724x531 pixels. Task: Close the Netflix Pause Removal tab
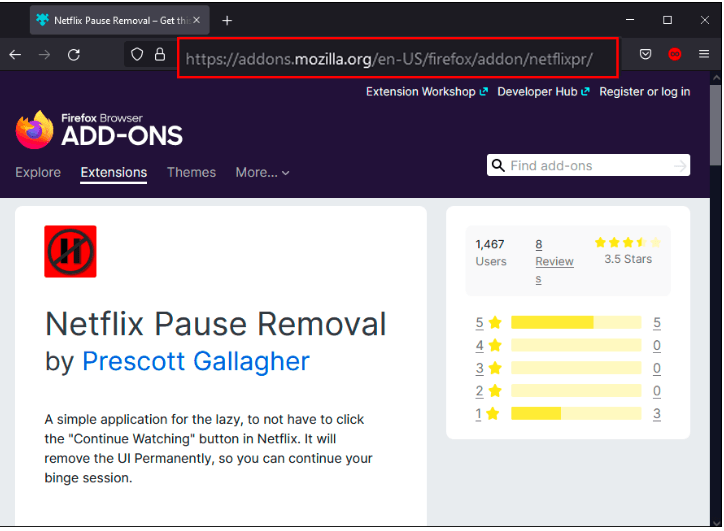coord(197,20)
